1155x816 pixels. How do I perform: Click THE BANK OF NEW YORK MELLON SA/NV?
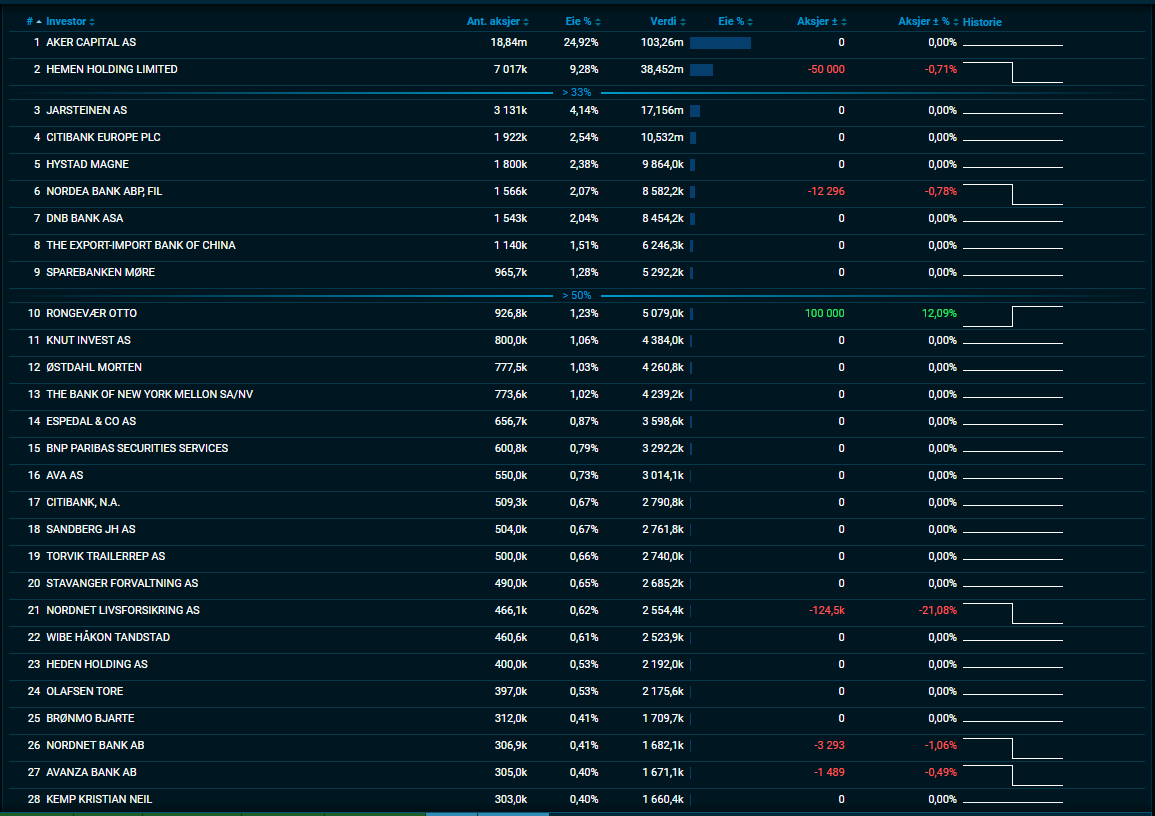point(150,395)
